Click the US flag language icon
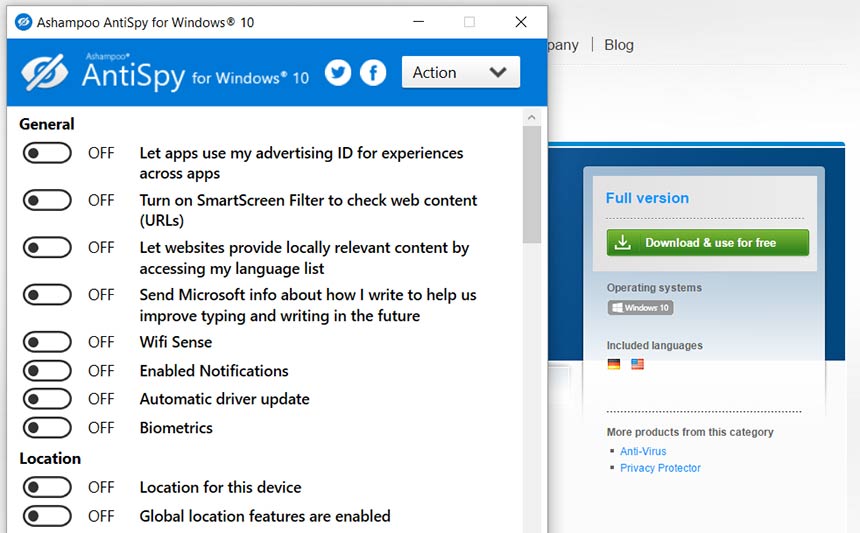 click(637, 364)
